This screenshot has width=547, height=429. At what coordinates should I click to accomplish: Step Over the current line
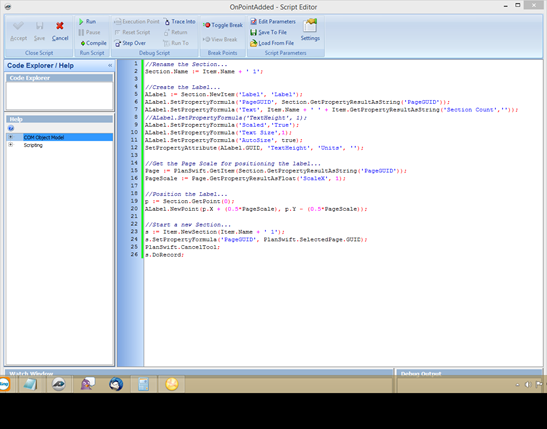click(x=130, y=43)
